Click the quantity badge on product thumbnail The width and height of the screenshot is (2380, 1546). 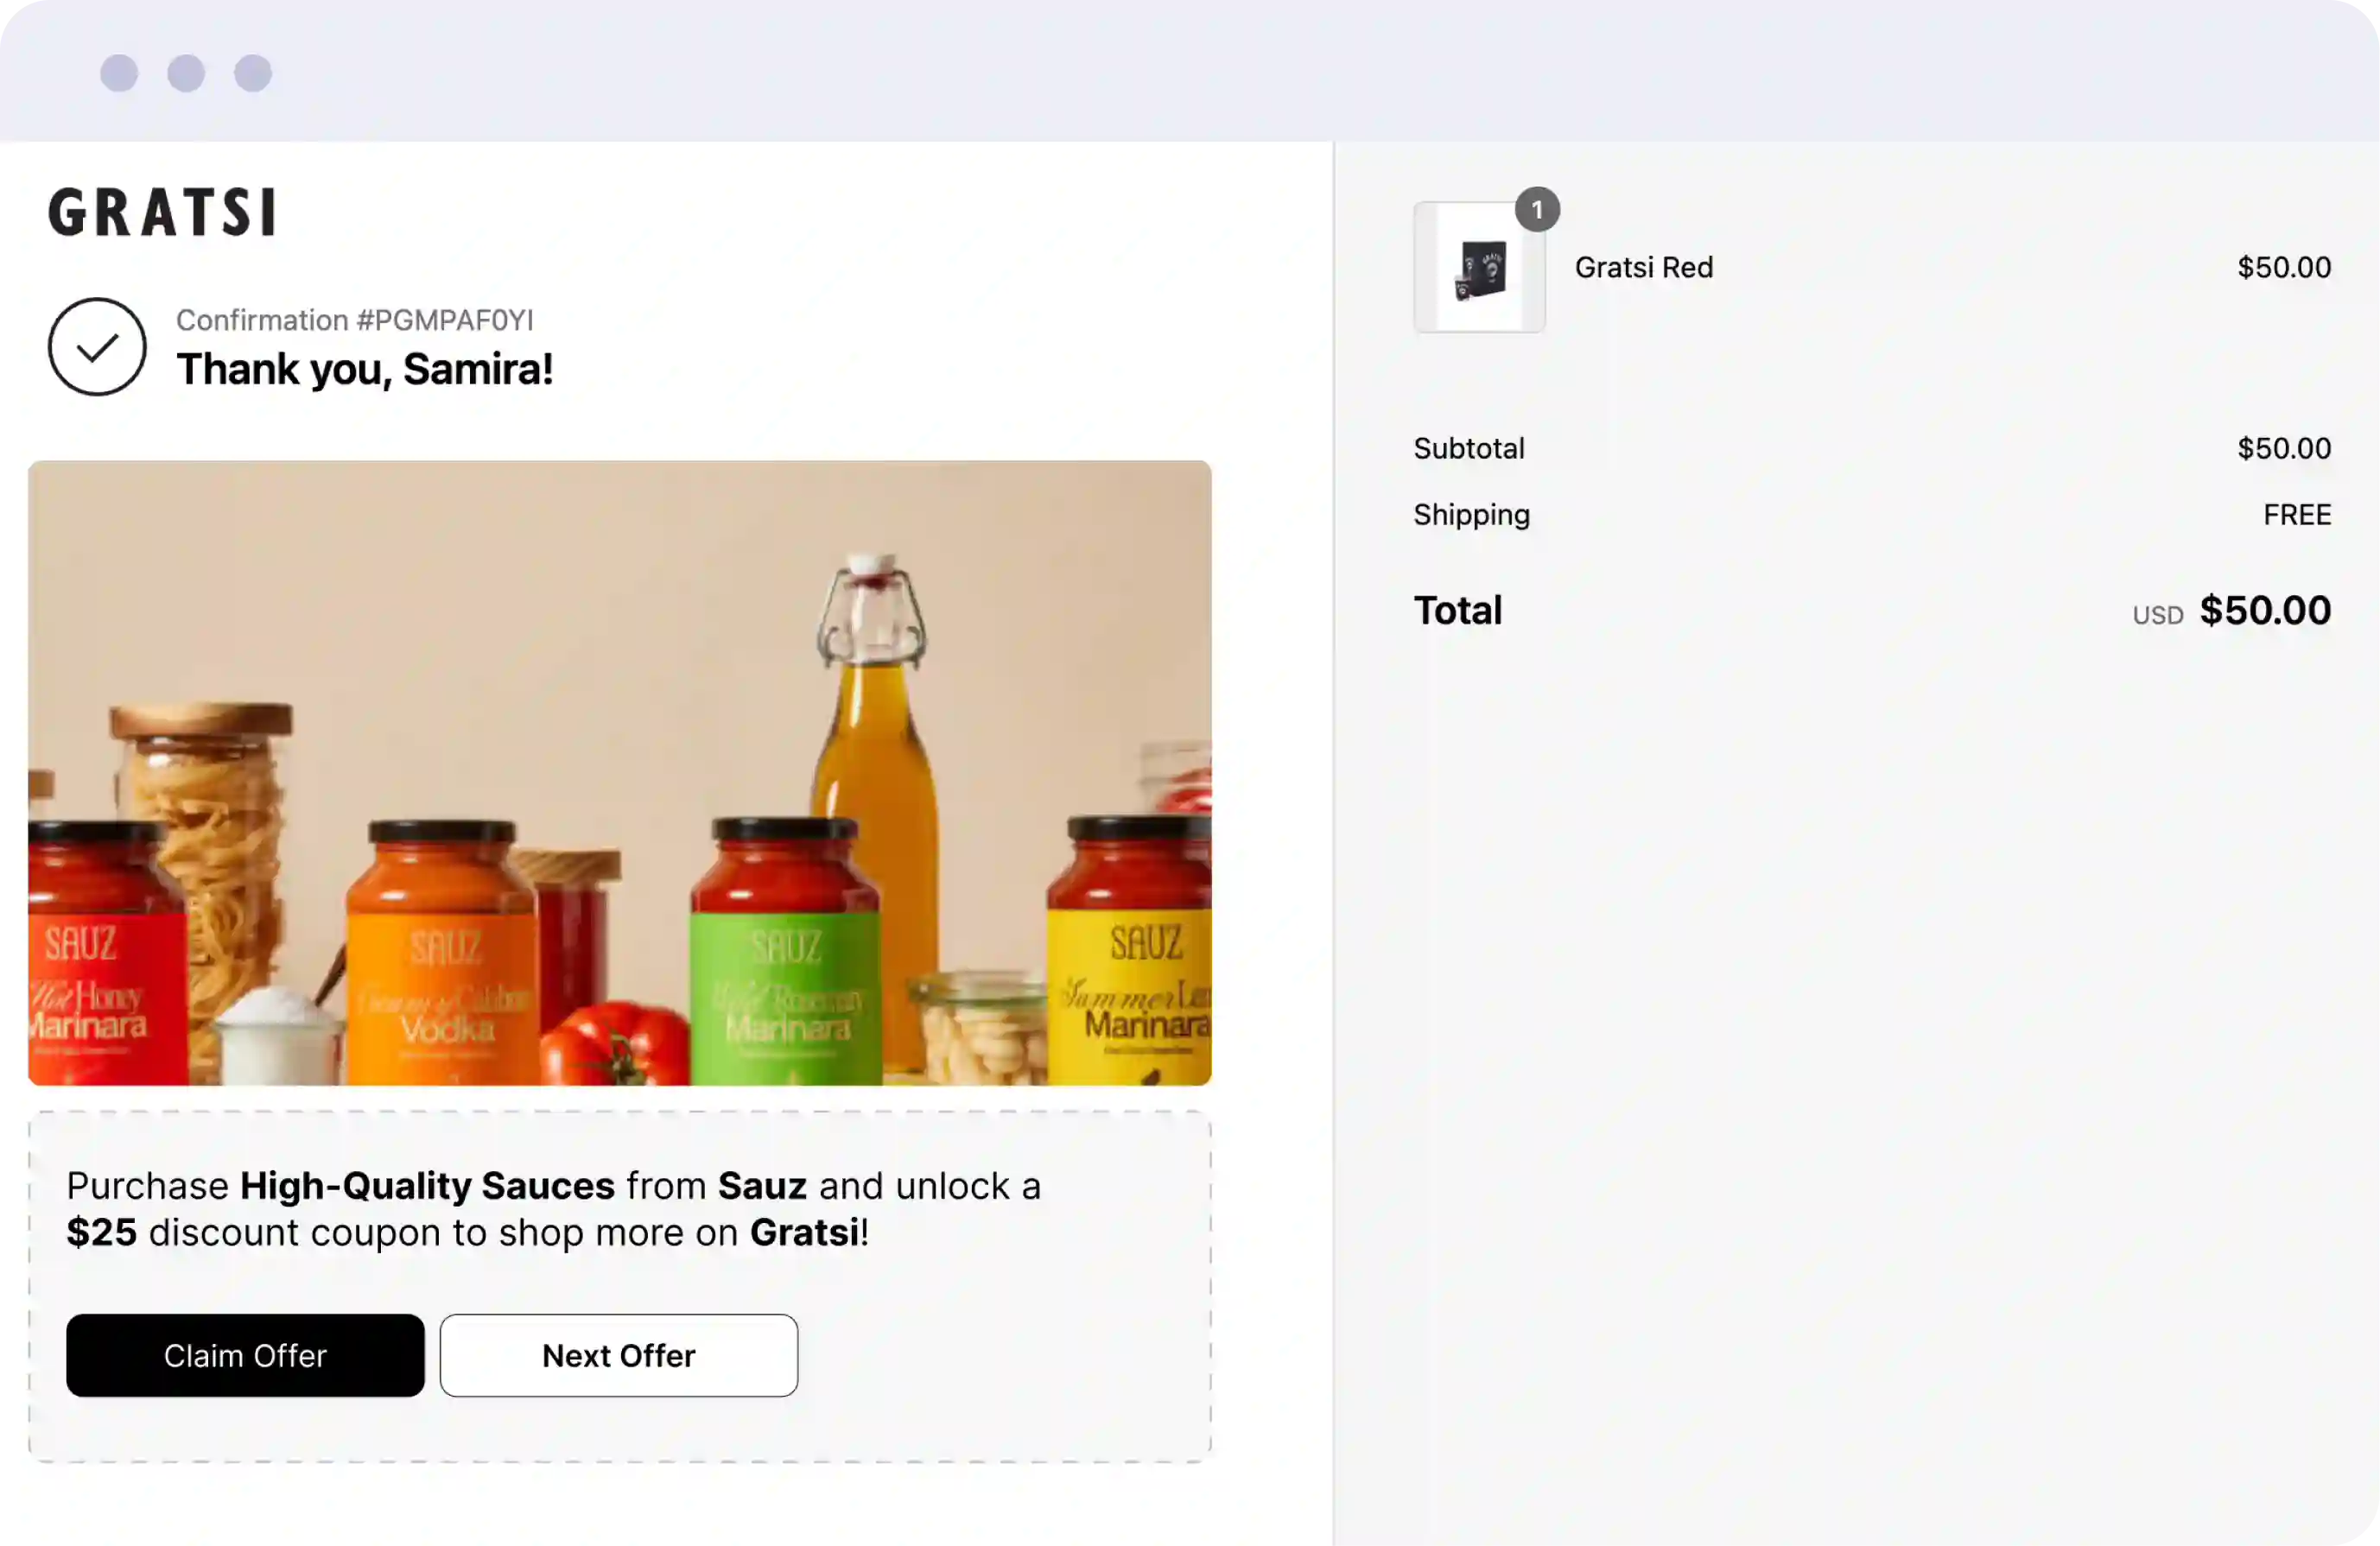(1537, 210)
